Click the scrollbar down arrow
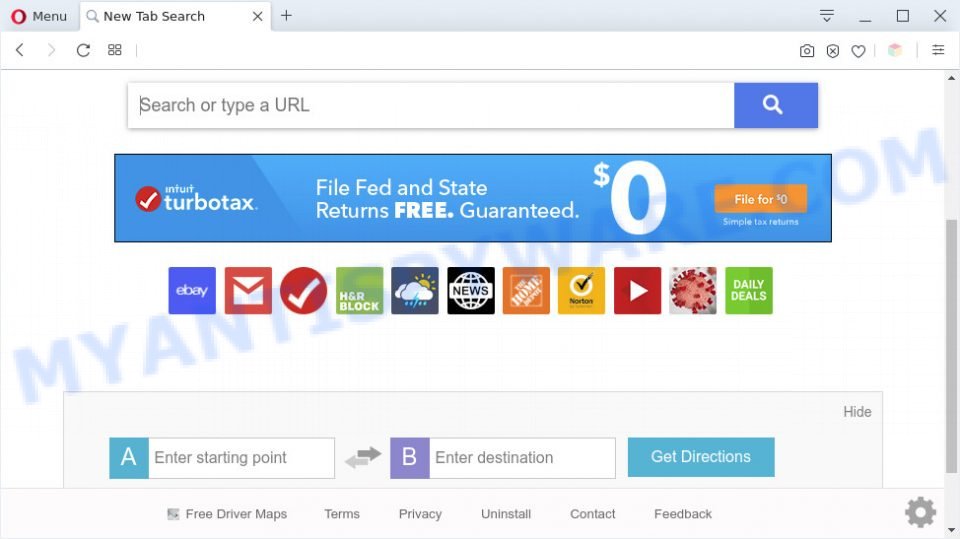960x539 pixels. coord(951,530)
